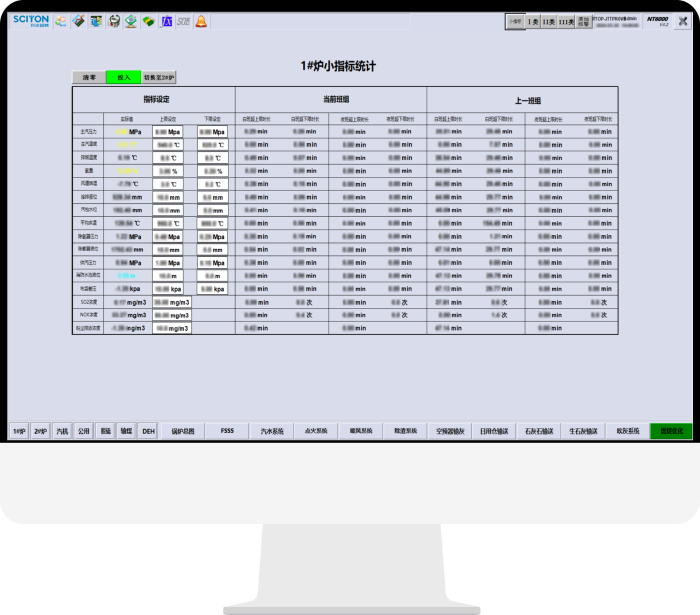700x615 pixels.
Task: Toggle the green 投入 button
Action: click(x=123, y=77)
